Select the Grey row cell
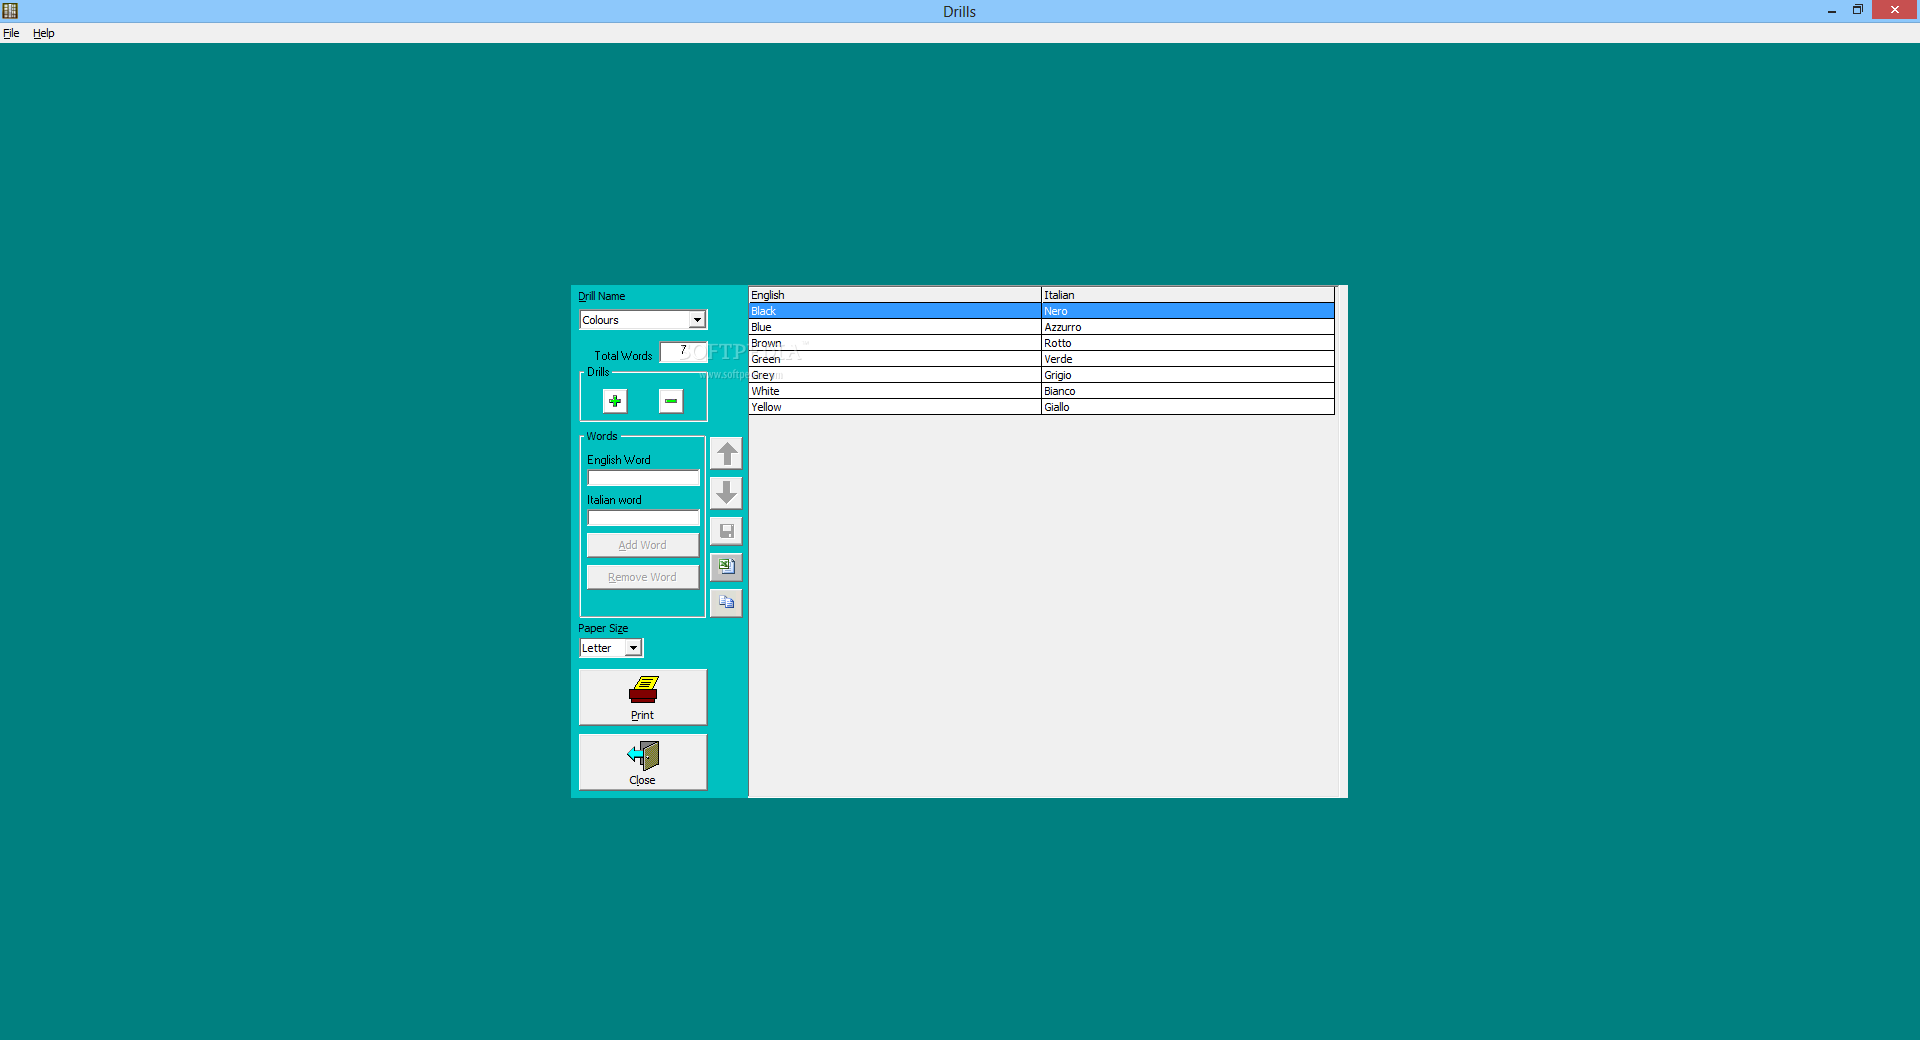 point(895,375)
